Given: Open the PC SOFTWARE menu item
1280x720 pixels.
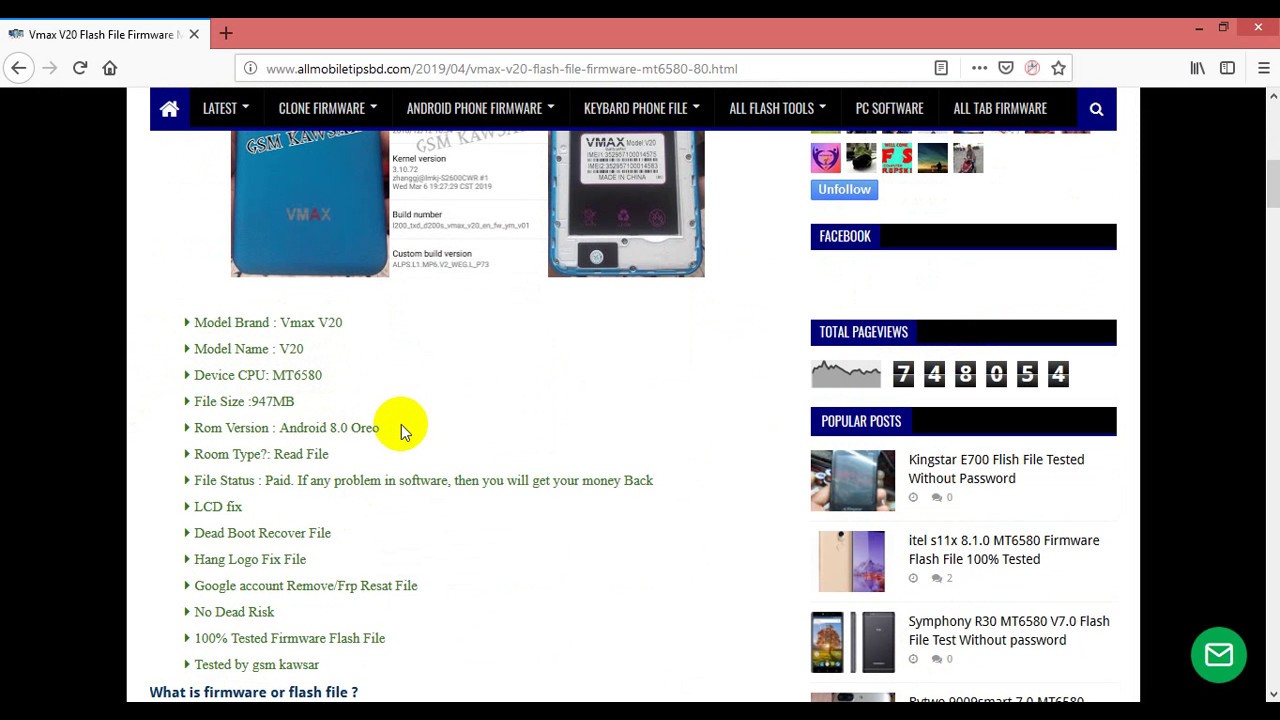Looking at the screenshot, I should [889, 108].
